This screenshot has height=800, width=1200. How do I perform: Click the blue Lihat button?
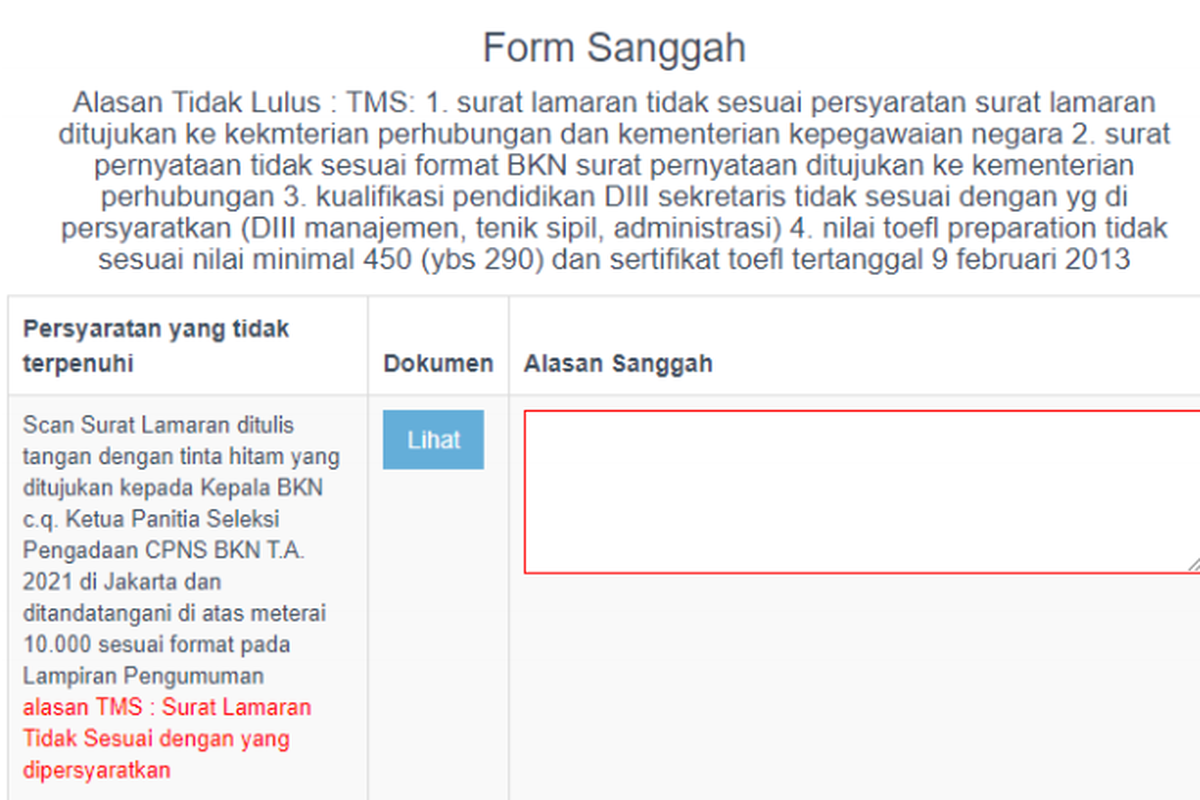(x=433, y=440)
